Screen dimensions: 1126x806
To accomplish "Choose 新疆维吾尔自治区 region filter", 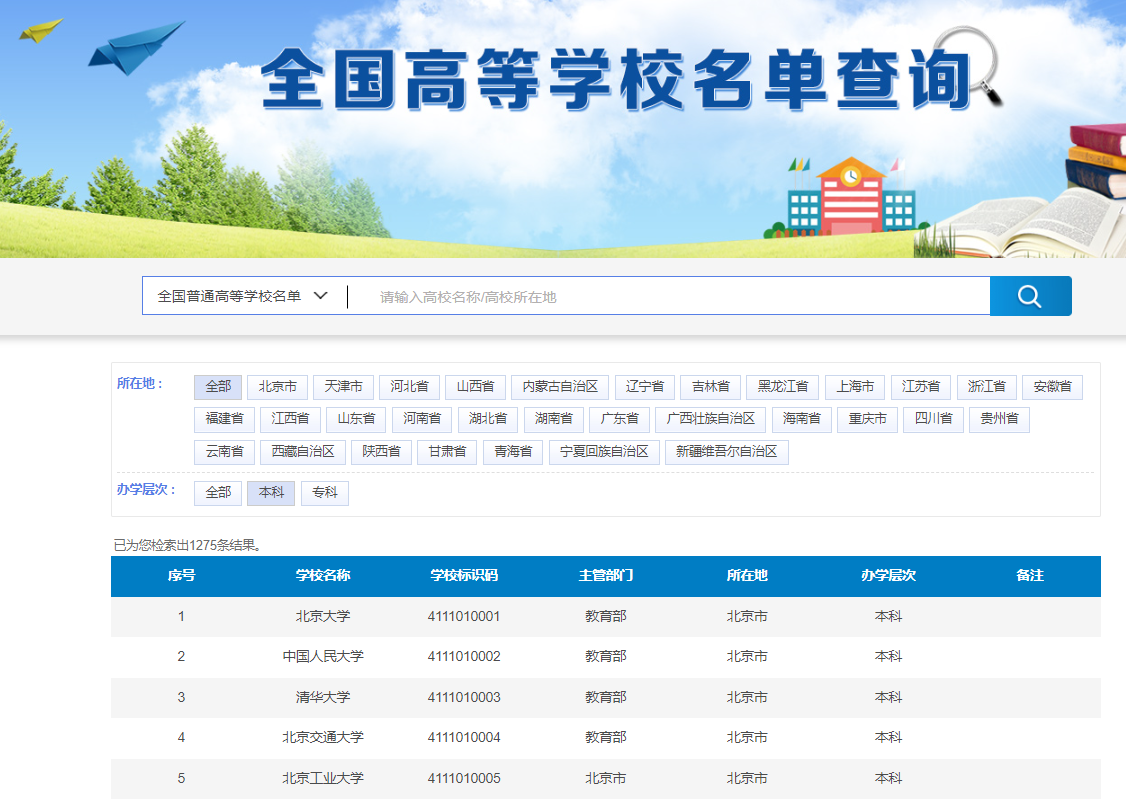I will pos(727,452).
